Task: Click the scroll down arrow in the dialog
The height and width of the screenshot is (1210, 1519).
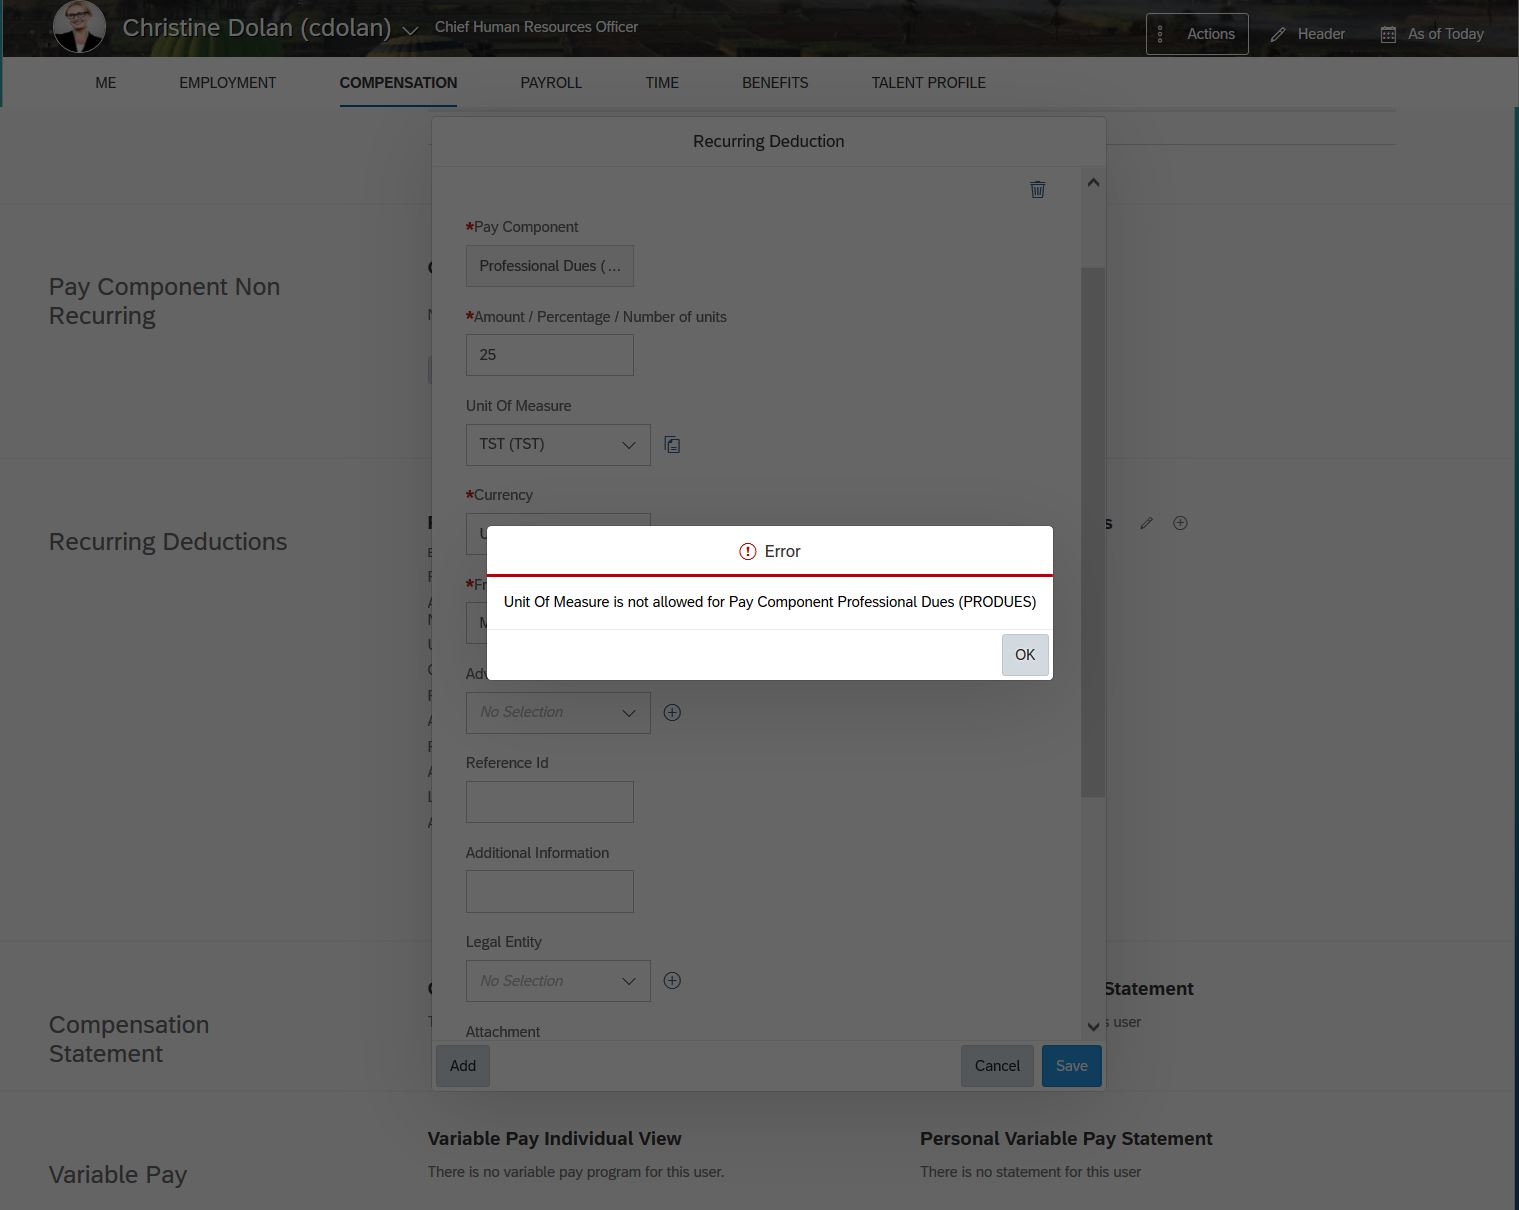Action: 1093,1026
